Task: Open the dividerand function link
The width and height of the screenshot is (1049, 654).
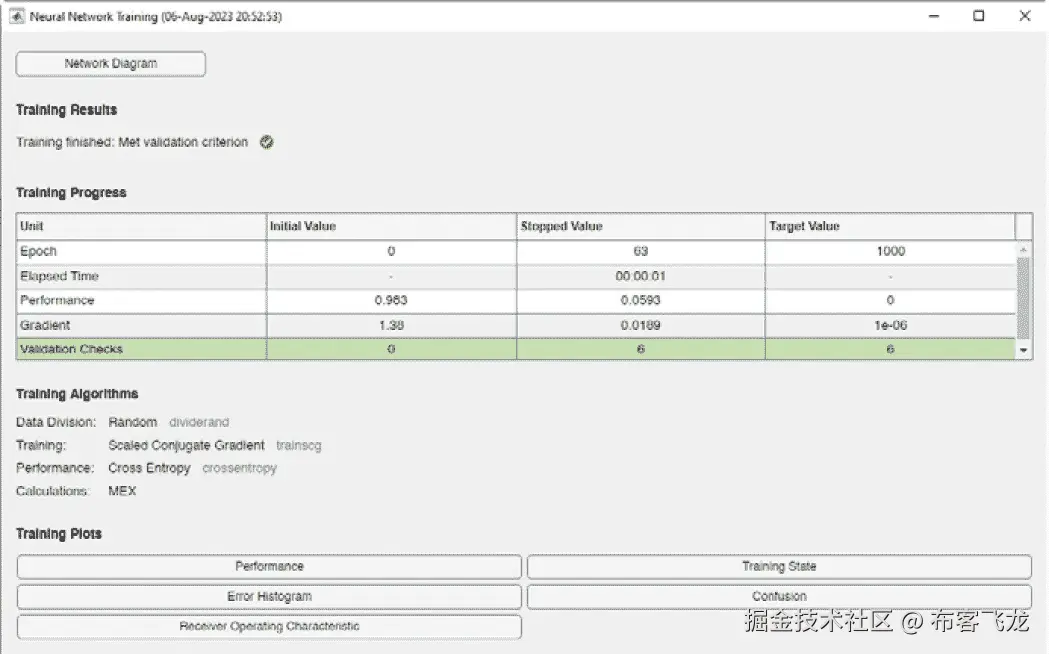Action: [198, 422]
